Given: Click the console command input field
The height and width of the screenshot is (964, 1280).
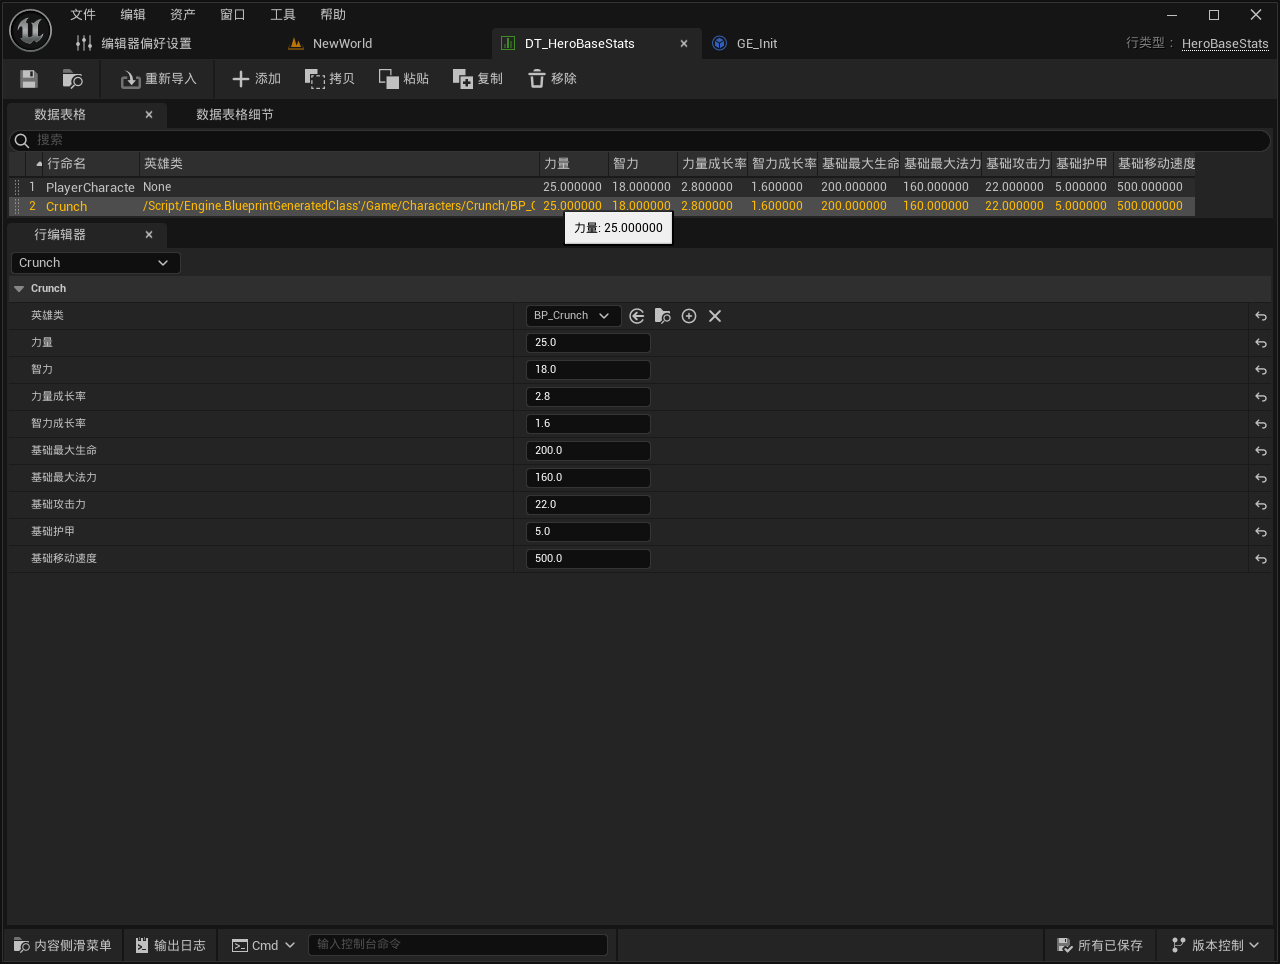Looking at the screenshot, I should click(458, 944).
